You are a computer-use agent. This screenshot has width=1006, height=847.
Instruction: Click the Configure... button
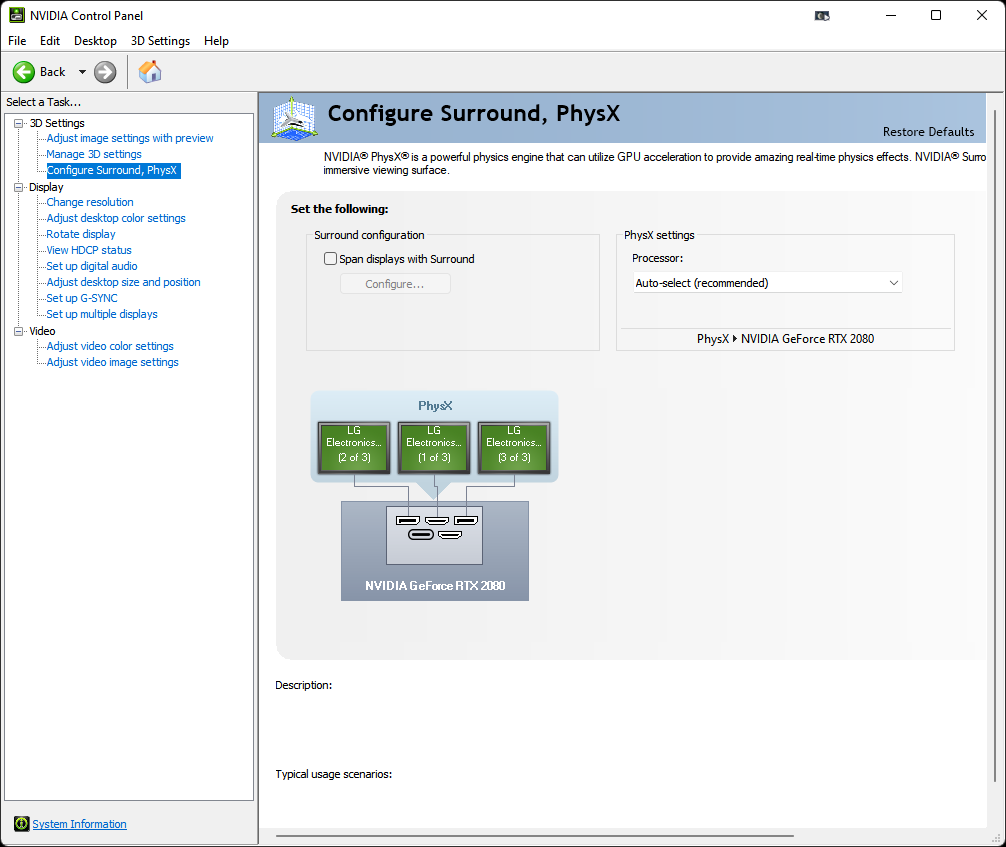tap(395, 284)
